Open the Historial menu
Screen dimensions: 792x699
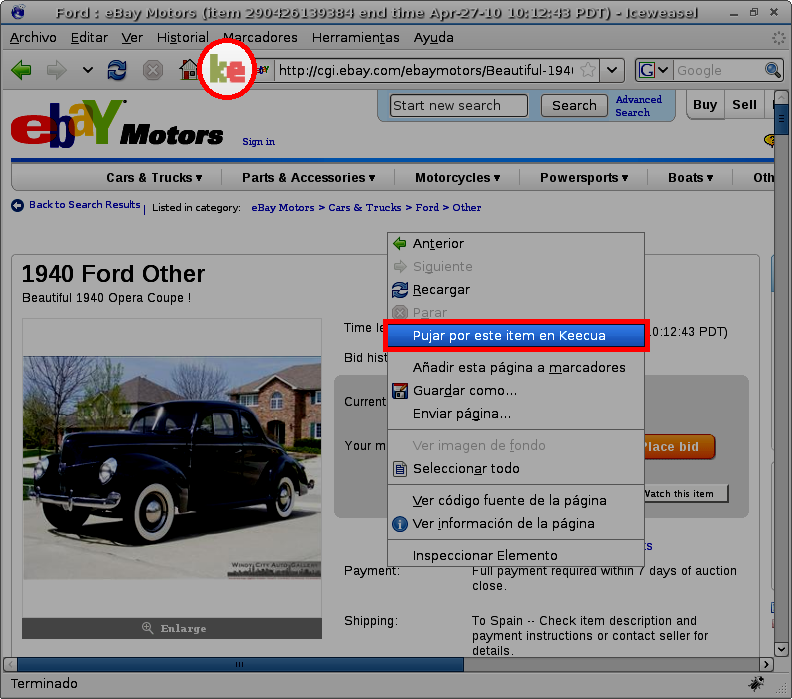(x=182, y=37)
